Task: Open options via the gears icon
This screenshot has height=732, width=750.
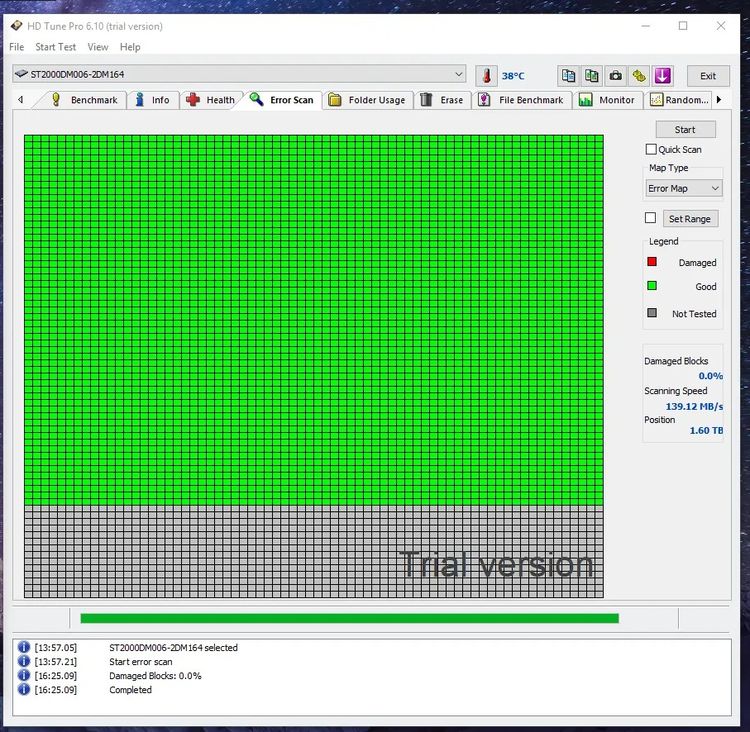Action: click(639, 76)
